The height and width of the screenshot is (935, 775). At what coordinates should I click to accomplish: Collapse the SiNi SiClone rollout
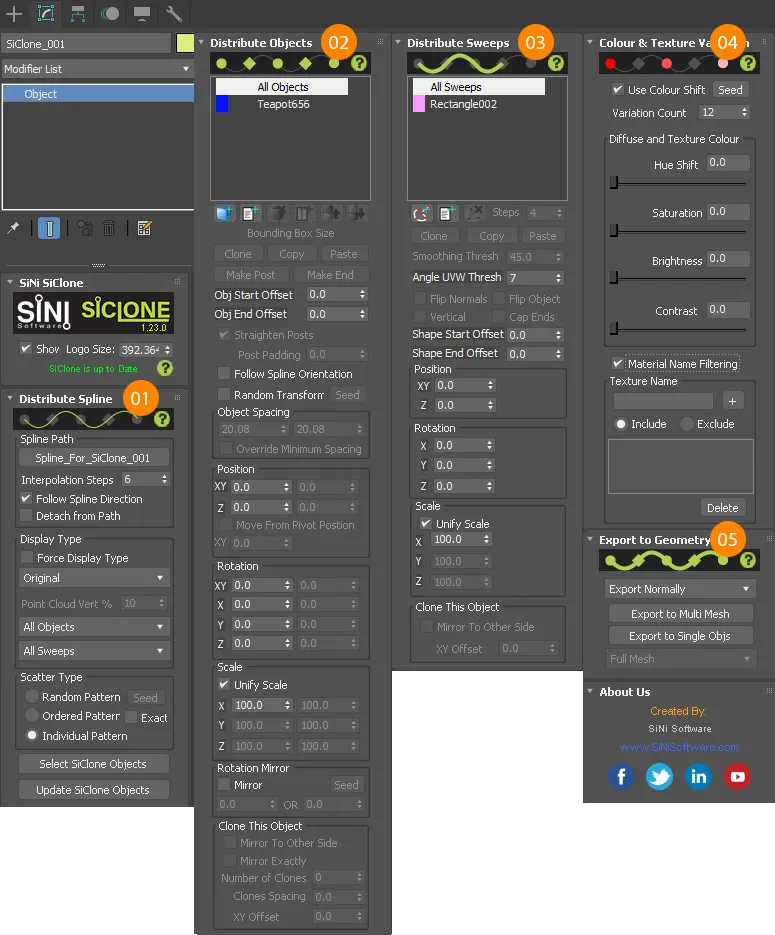point(10,282)
